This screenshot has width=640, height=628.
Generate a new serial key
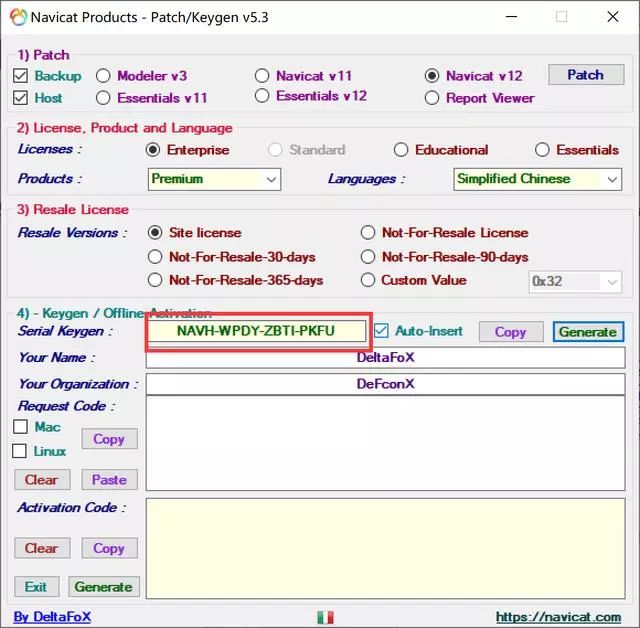588,332
